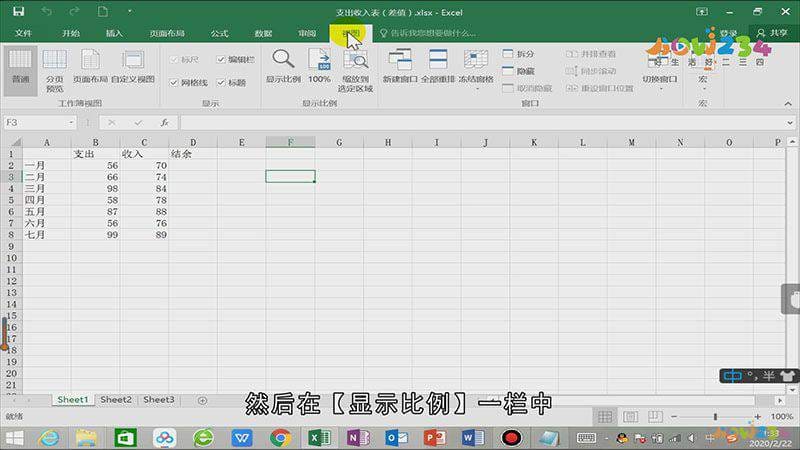The height and width of the screenshot is (450, 800).
Task: Click the 100% zoom level in status bar
Action: [x=782, y=417]
